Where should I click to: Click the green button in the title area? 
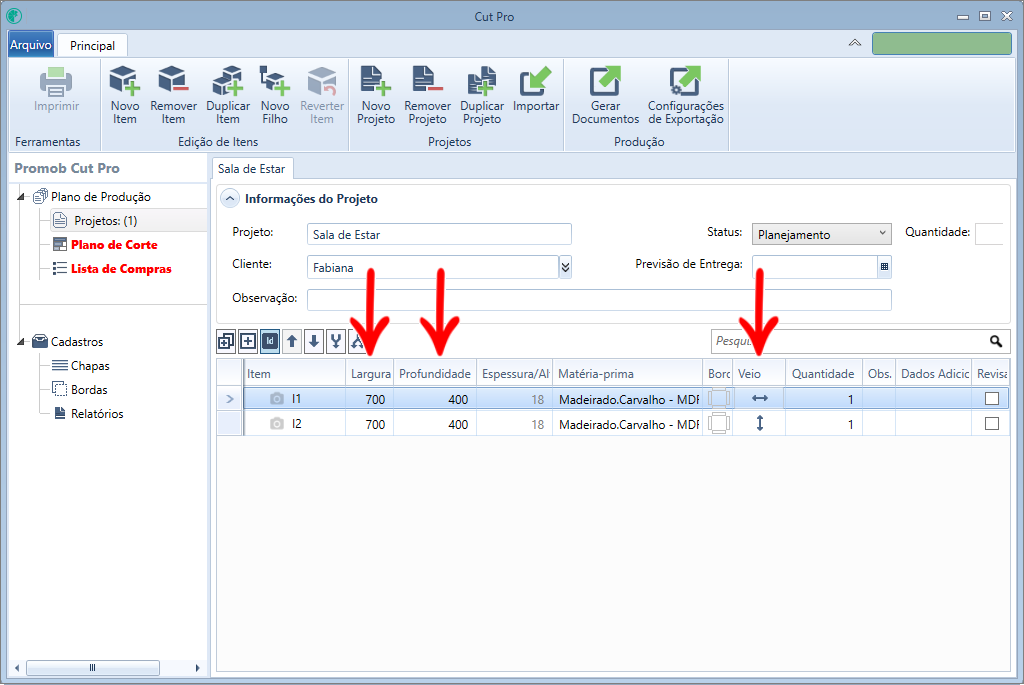click(x=942, y=44)
